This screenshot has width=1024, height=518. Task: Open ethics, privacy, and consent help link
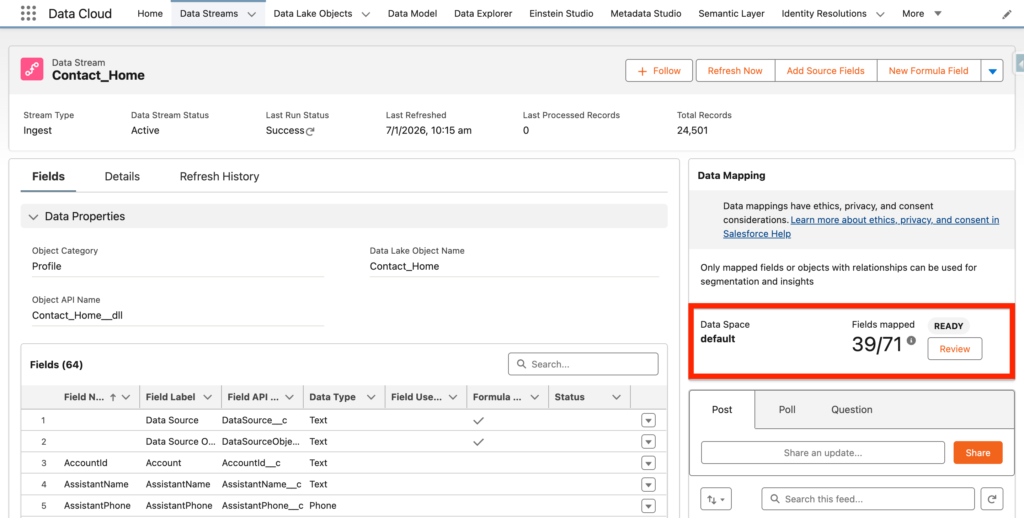tap(894, 220)
